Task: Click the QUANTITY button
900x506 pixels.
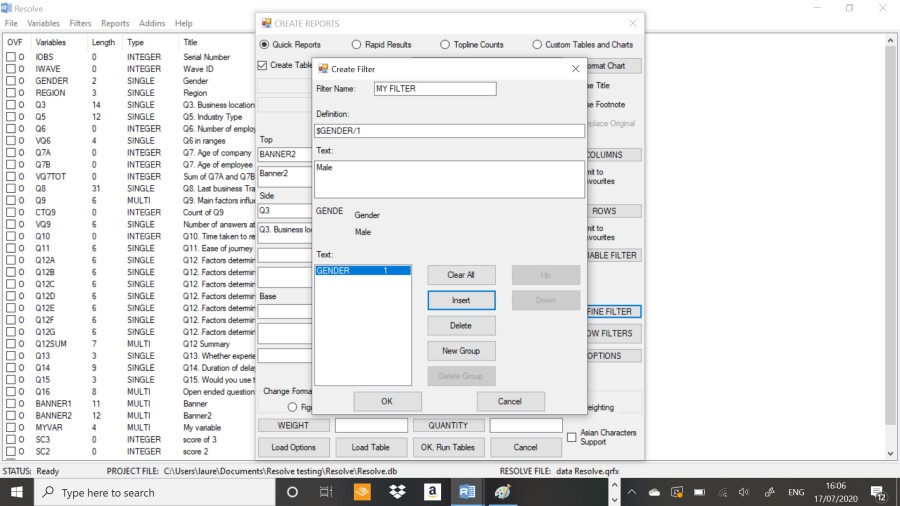Action: (448, 425)
